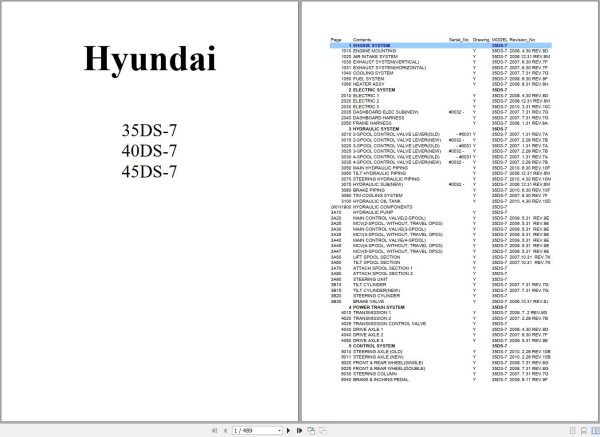Image resolution: width=600 pixels, height=437 pixels.
Task: Click the HYDRAULIC OIL TANK entry
Action: tap(377, 201)
